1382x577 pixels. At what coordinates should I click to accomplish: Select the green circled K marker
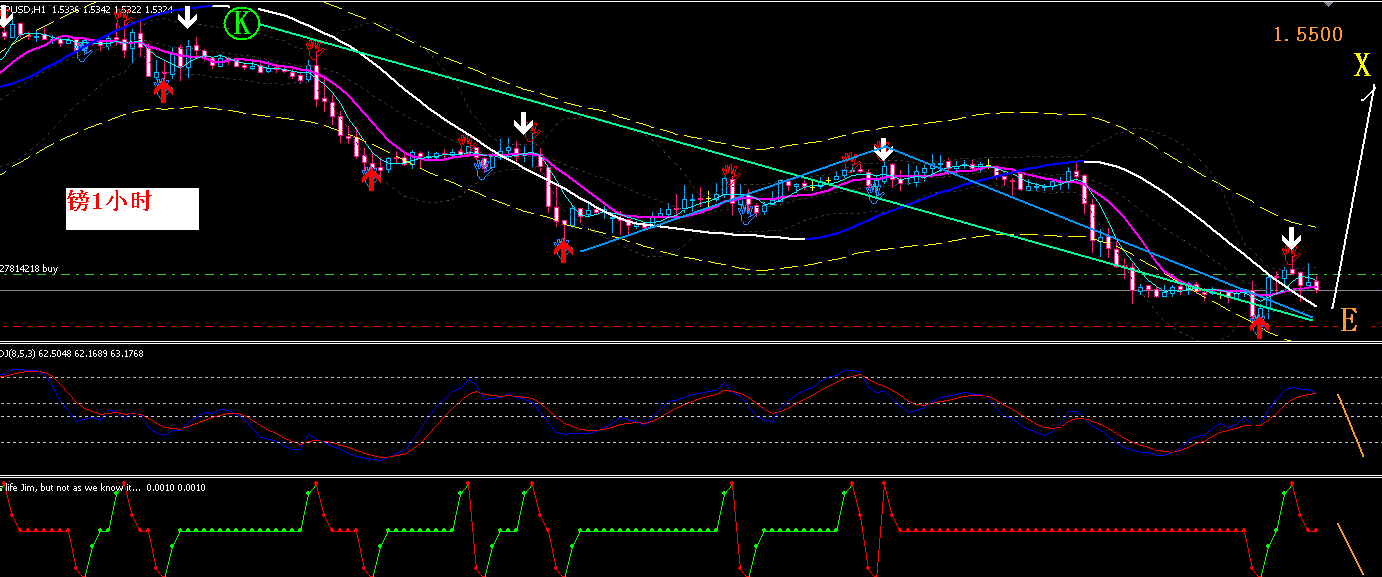(x=241, y=23)
